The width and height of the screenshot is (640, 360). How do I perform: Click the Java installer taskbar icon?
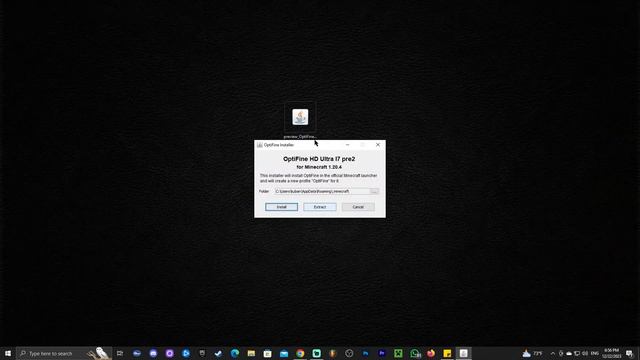pos(464,353)
